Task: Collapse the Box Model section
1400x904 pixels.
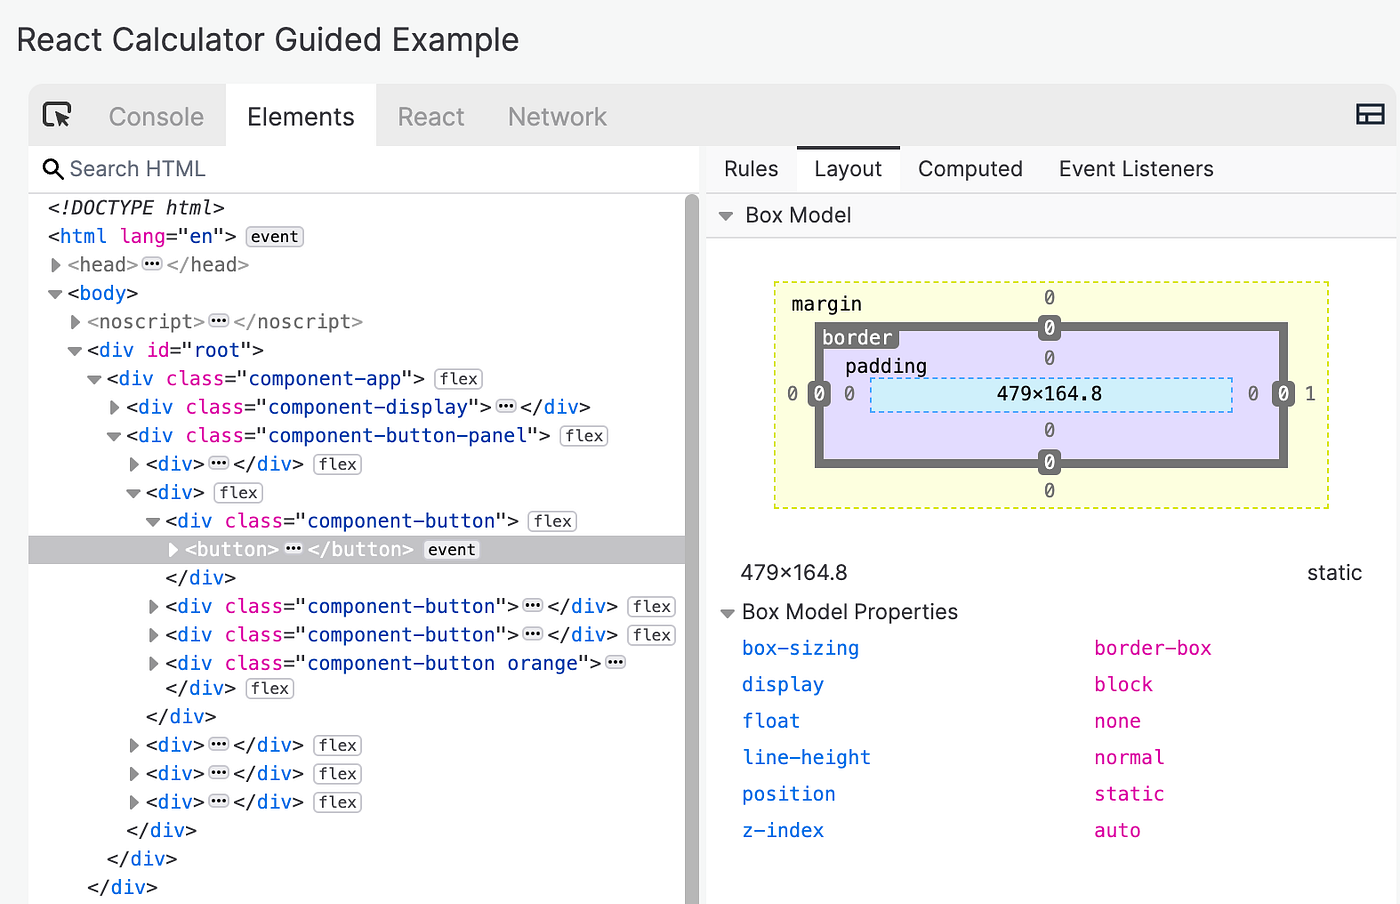Action: (x=726, y=216)
